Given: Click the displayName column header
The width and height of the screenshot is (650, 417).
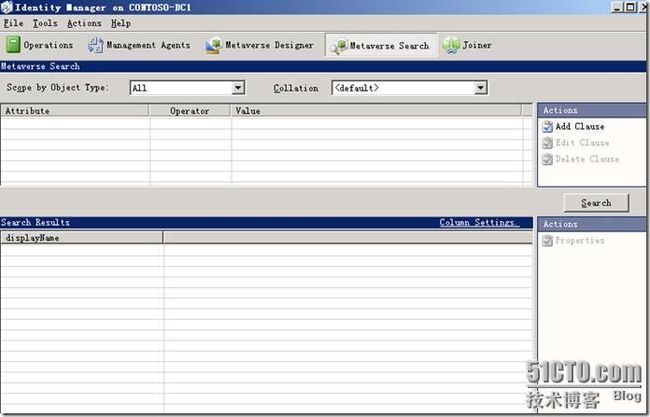Looking at the screenshot, I should [82, 238].
